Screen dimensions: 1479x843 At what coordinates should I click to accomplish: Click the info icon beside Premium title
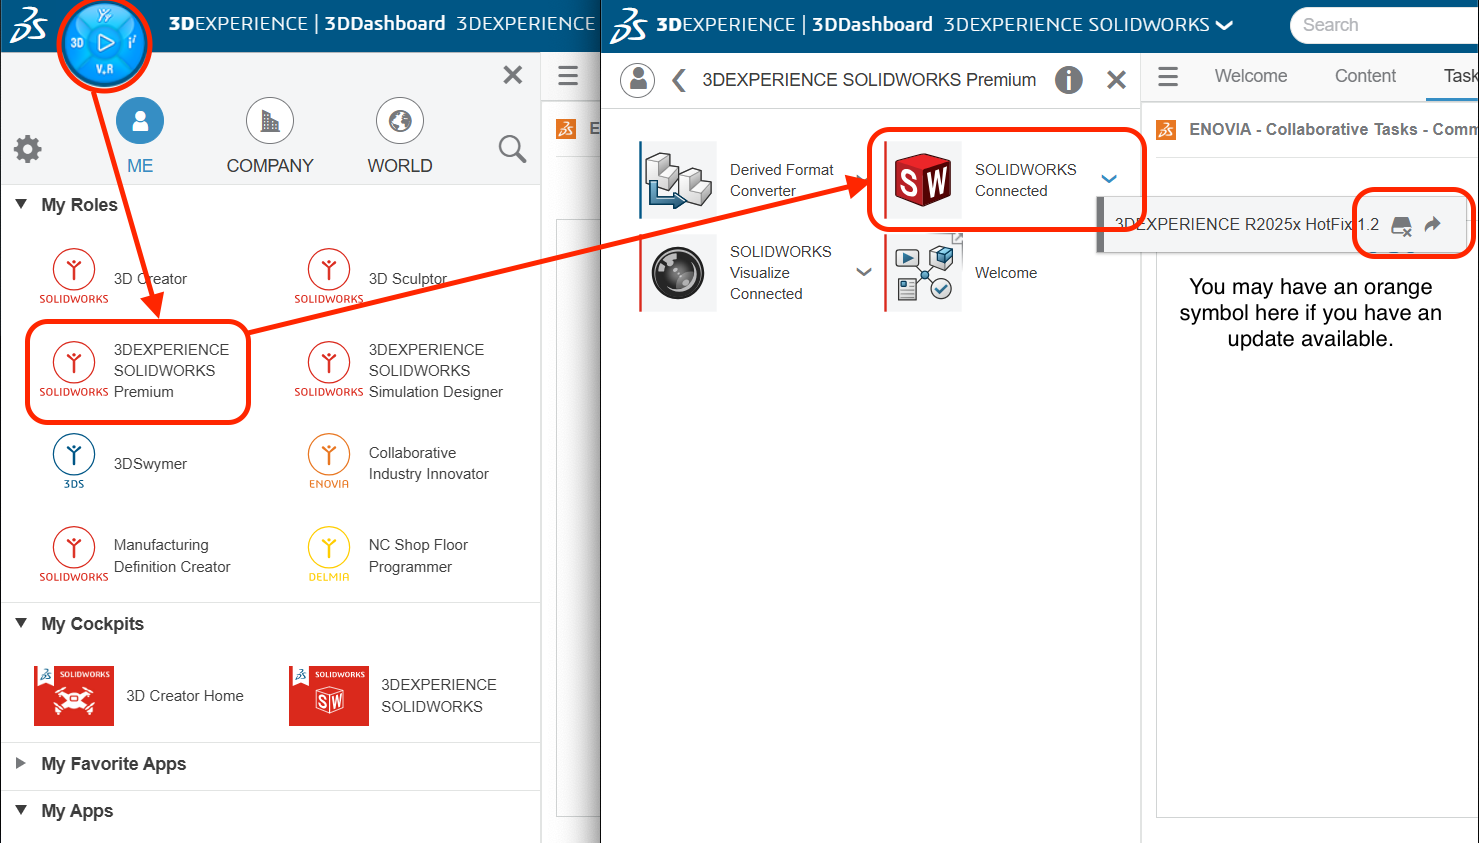coord(1068,80)
